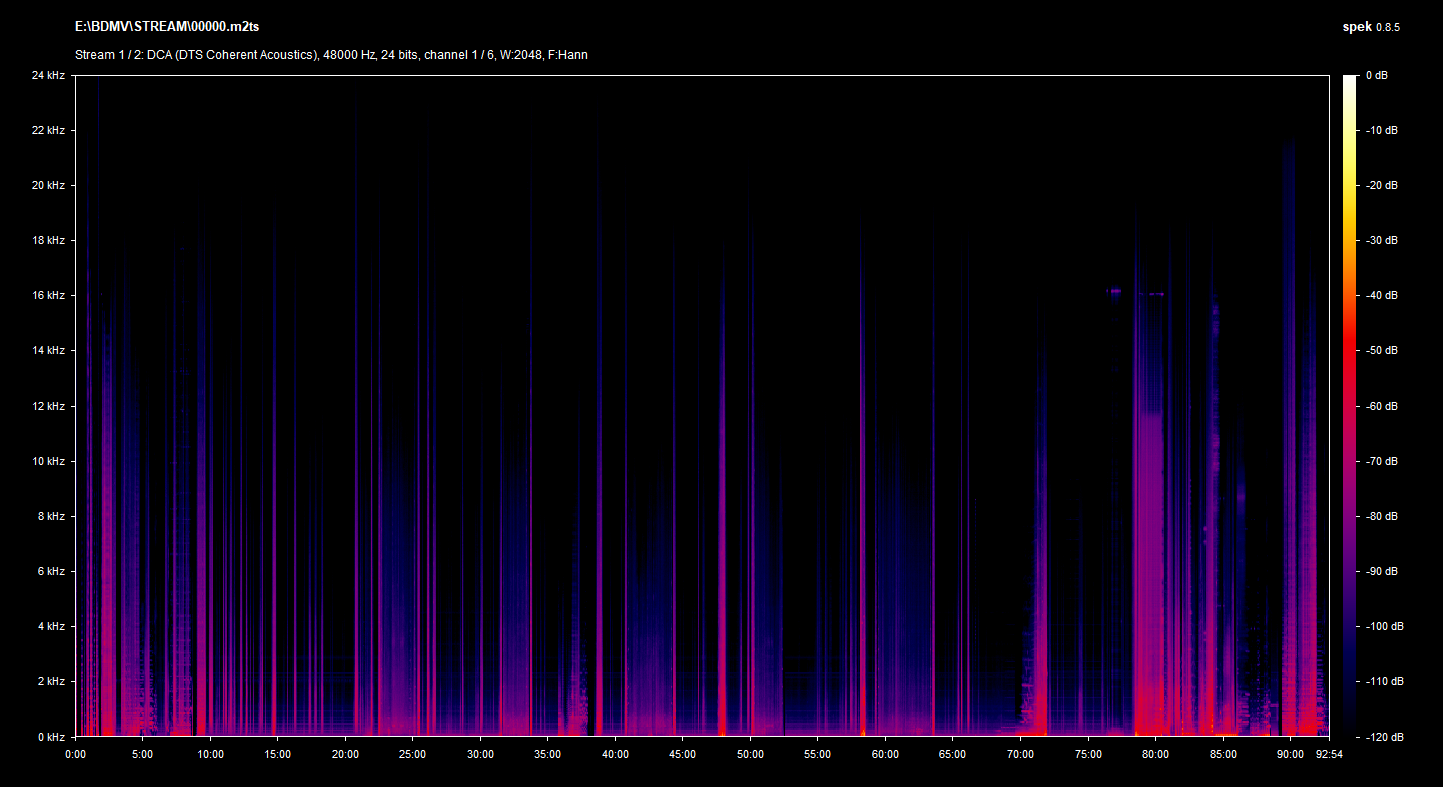This screenshot has width=1443, height=787.
Task: Click the 8 kHz frequency axis label
Action: click(50, 516)
